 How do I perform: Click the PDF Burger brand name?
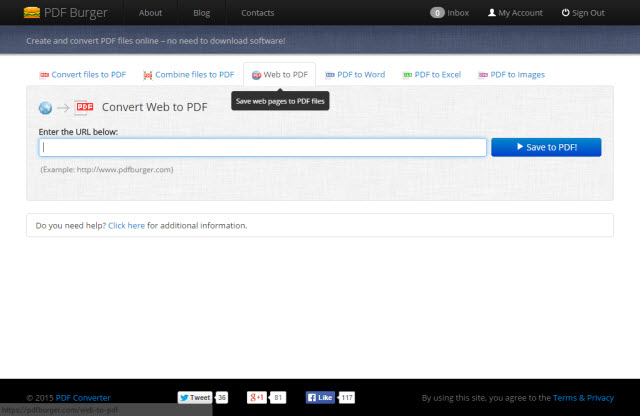[x=76, y=13]
